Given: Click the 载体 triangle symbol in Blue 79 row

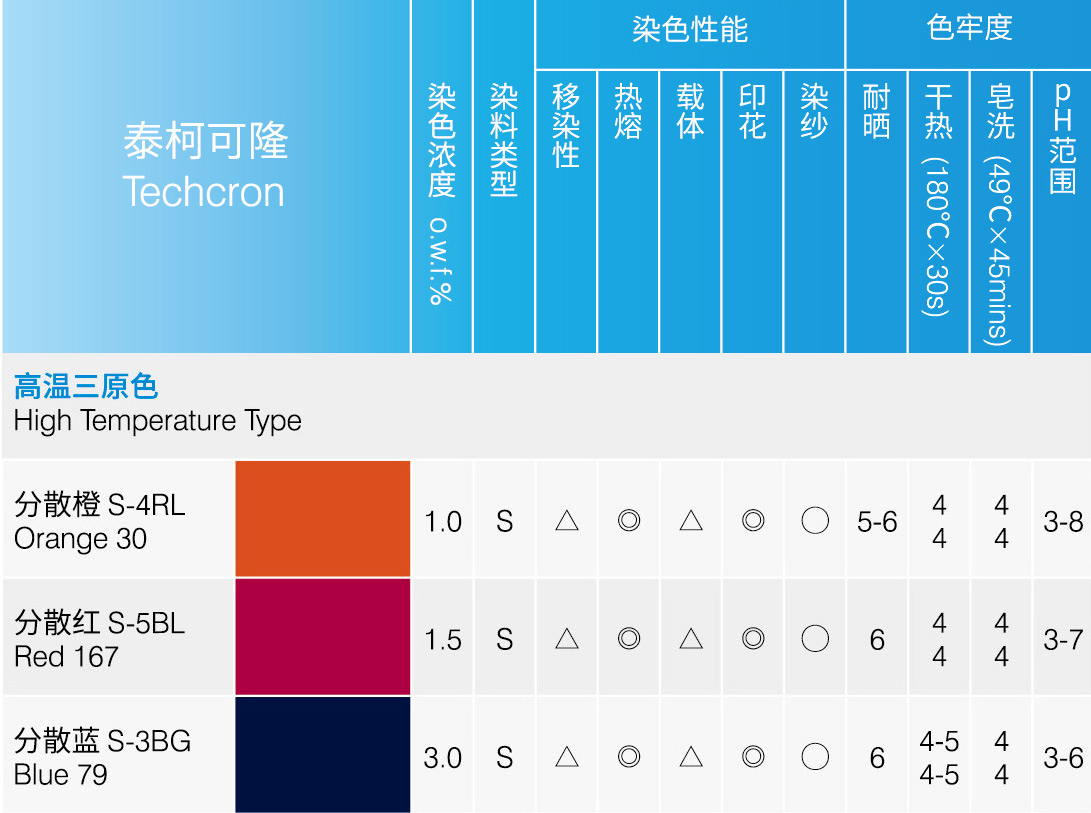Looking at the screenshot, I should coord(691,757).
